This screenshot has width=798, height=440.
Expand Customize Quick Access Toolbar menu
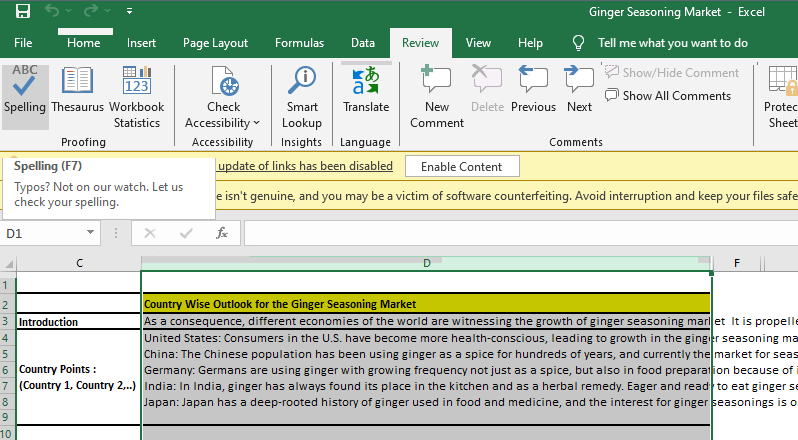click(x=131, y=13)
